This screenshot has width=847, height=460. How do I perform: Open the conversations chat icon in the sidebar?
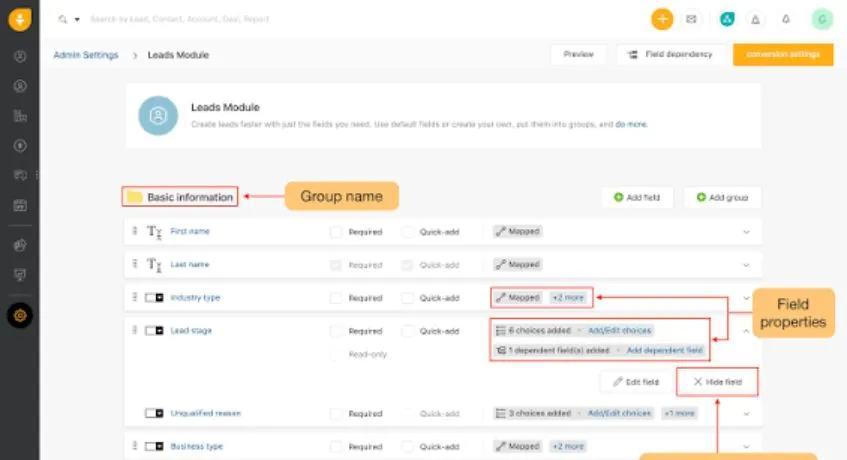(x=20, y=175)
